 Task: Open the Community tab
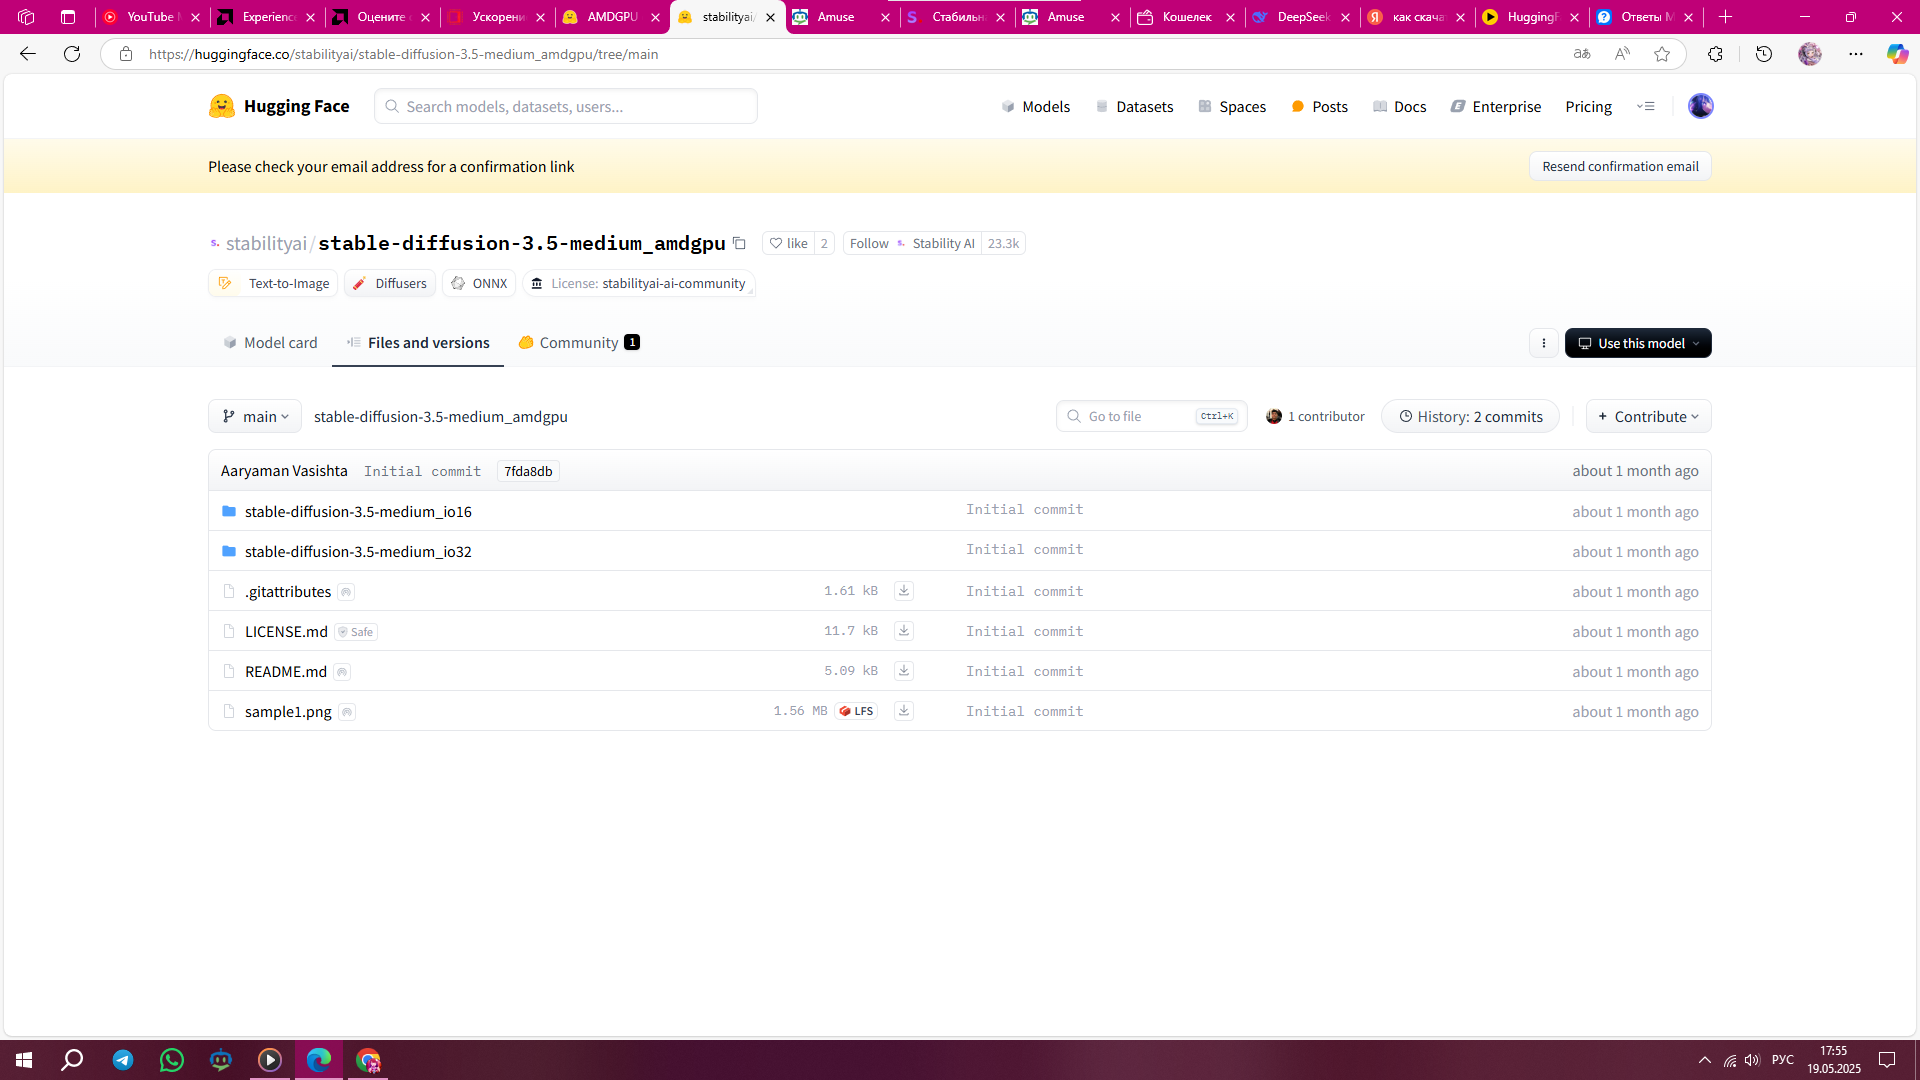coord(579,343)
